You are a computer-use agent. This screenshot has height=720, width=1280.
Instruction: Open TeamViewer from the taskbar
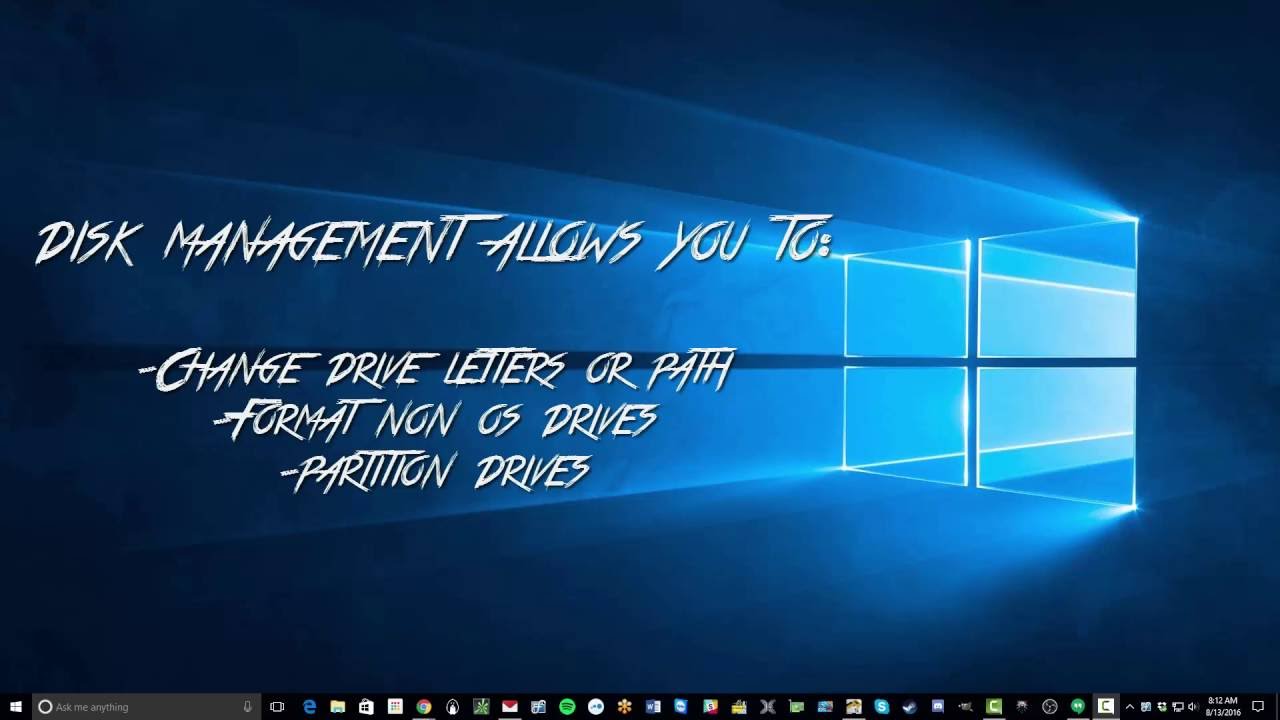pos(681,706)
